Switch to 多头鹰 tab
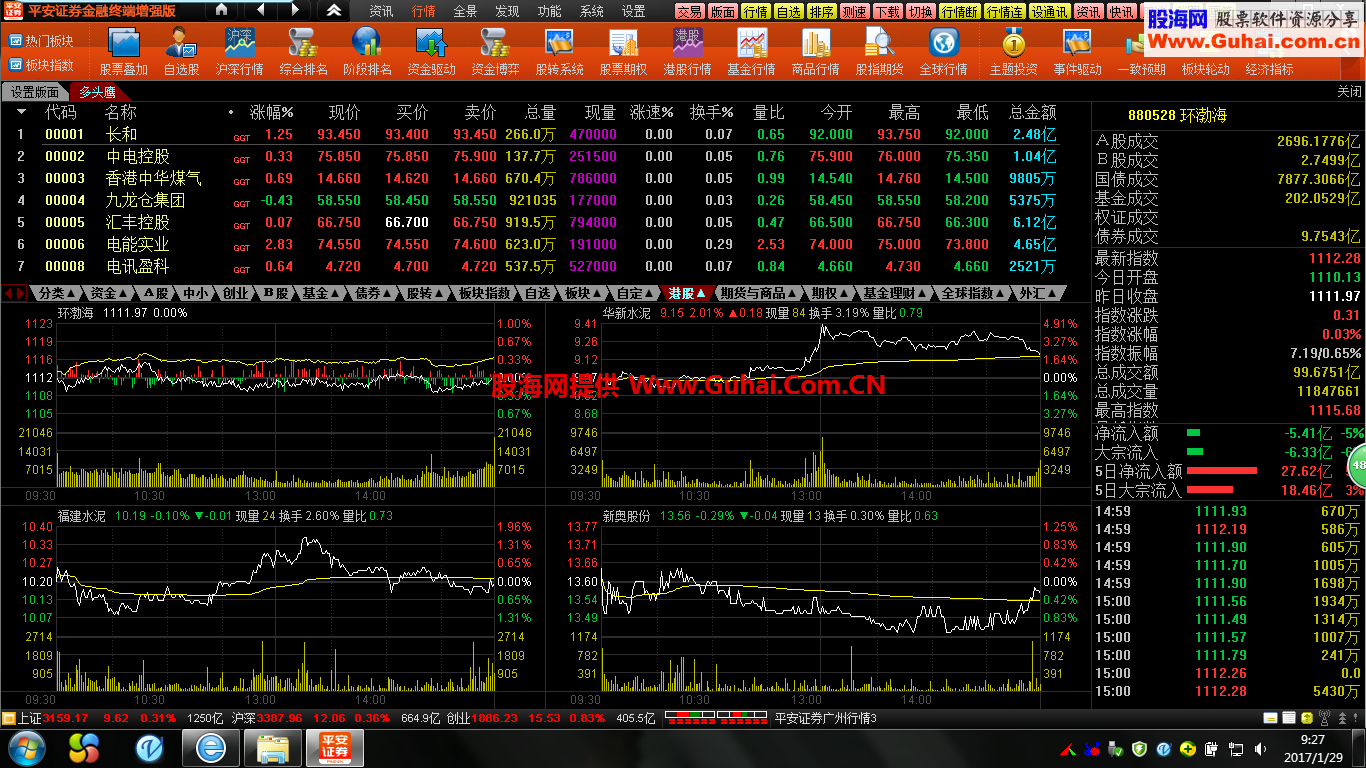Image resolution: width=1366 pixels, height=768 pixels. pos(97,92)
